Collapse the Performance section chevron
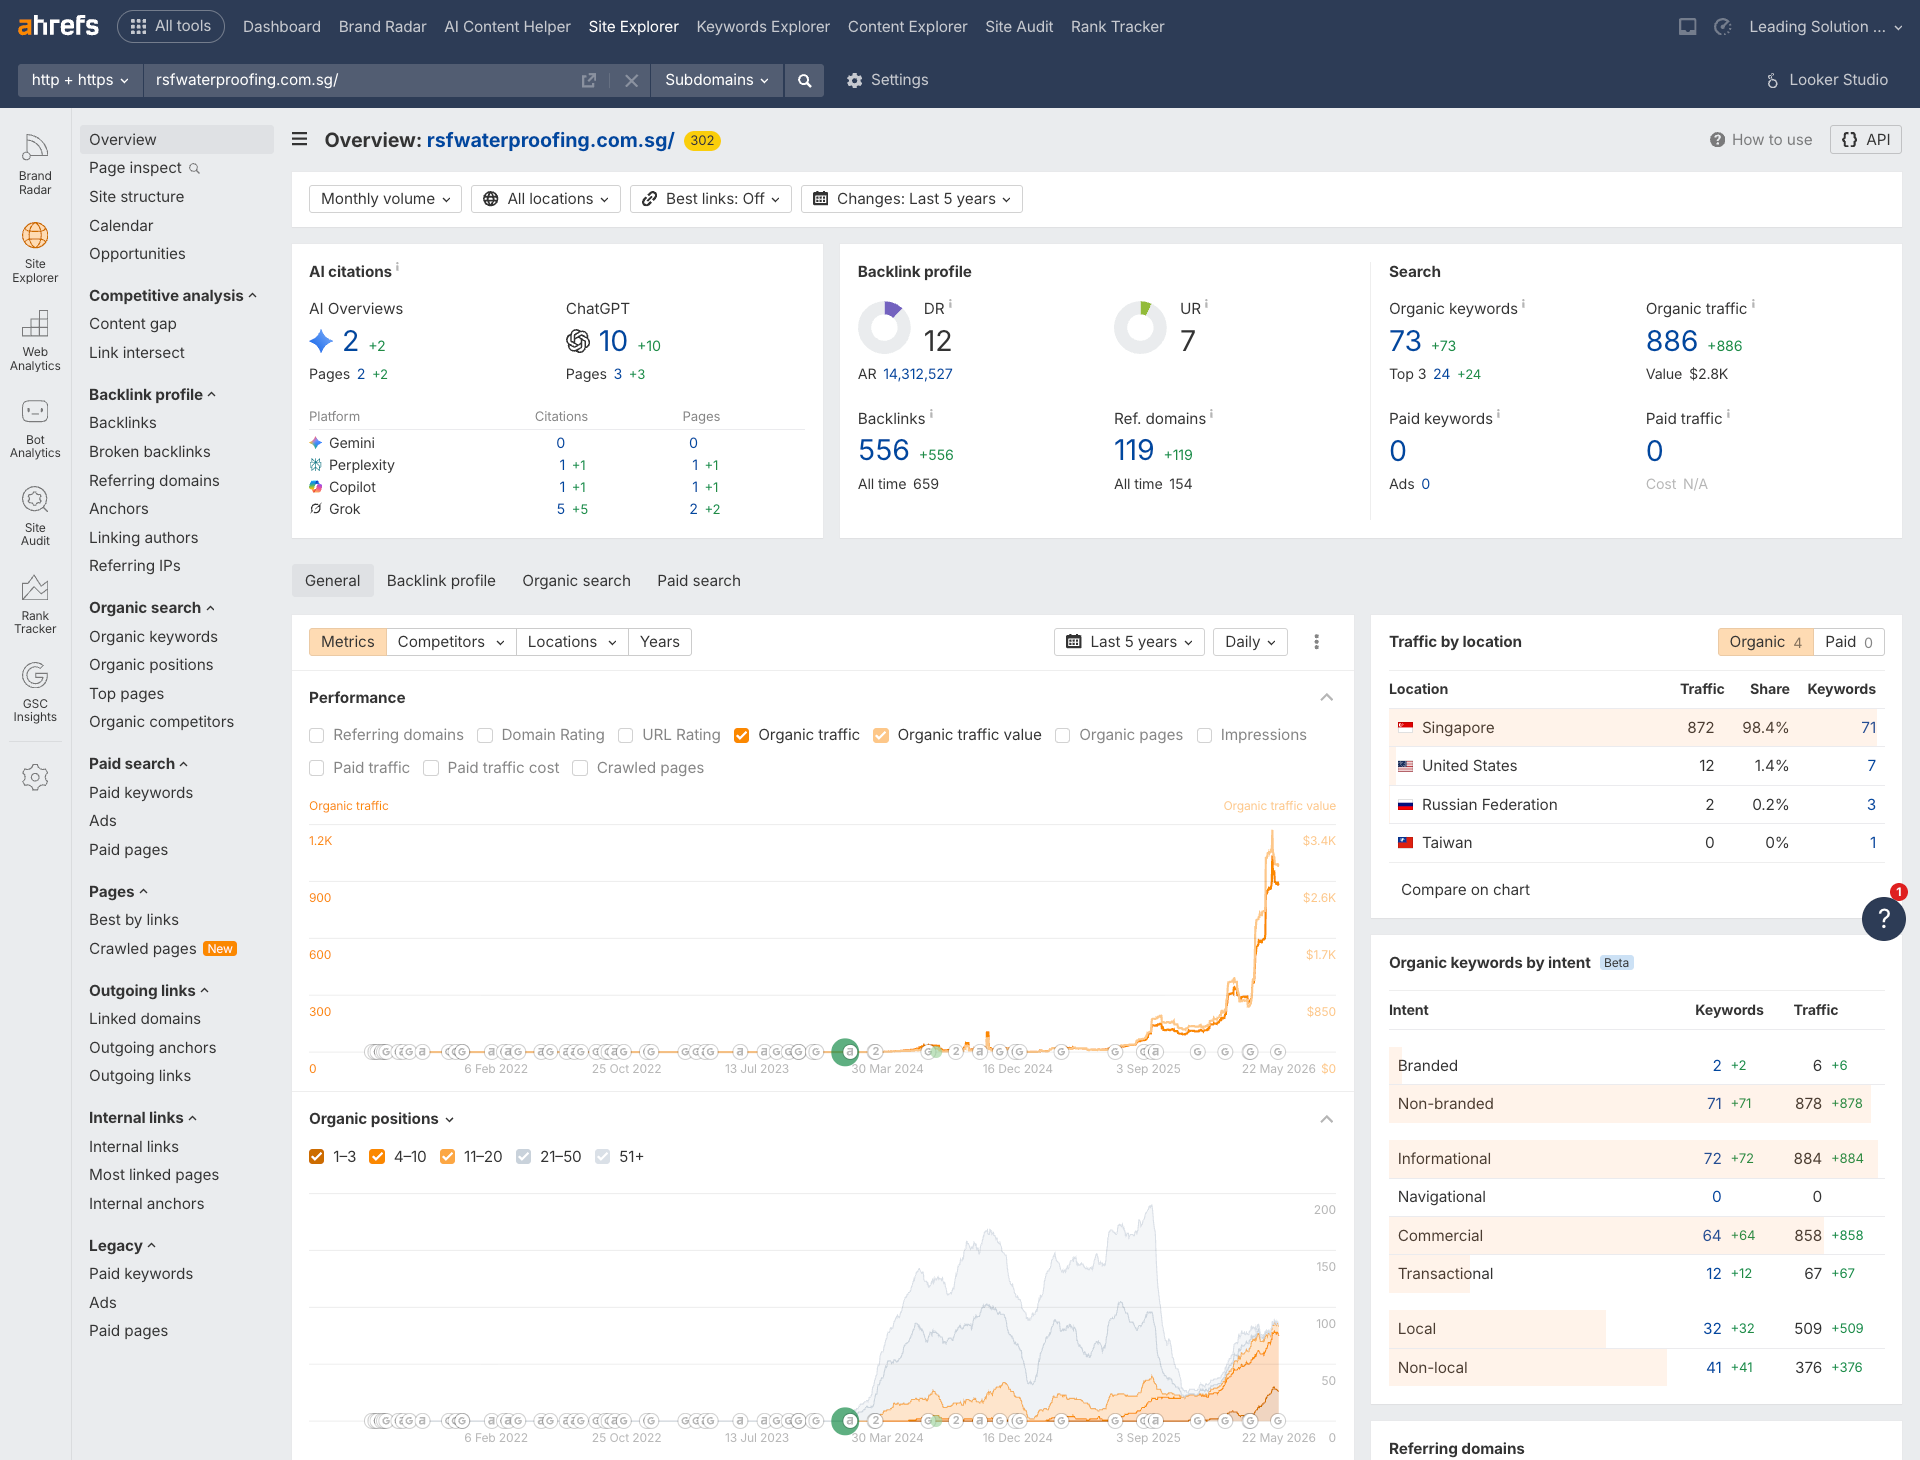Screen dimensions: 1920x1460 click(x=1327, y=697)
